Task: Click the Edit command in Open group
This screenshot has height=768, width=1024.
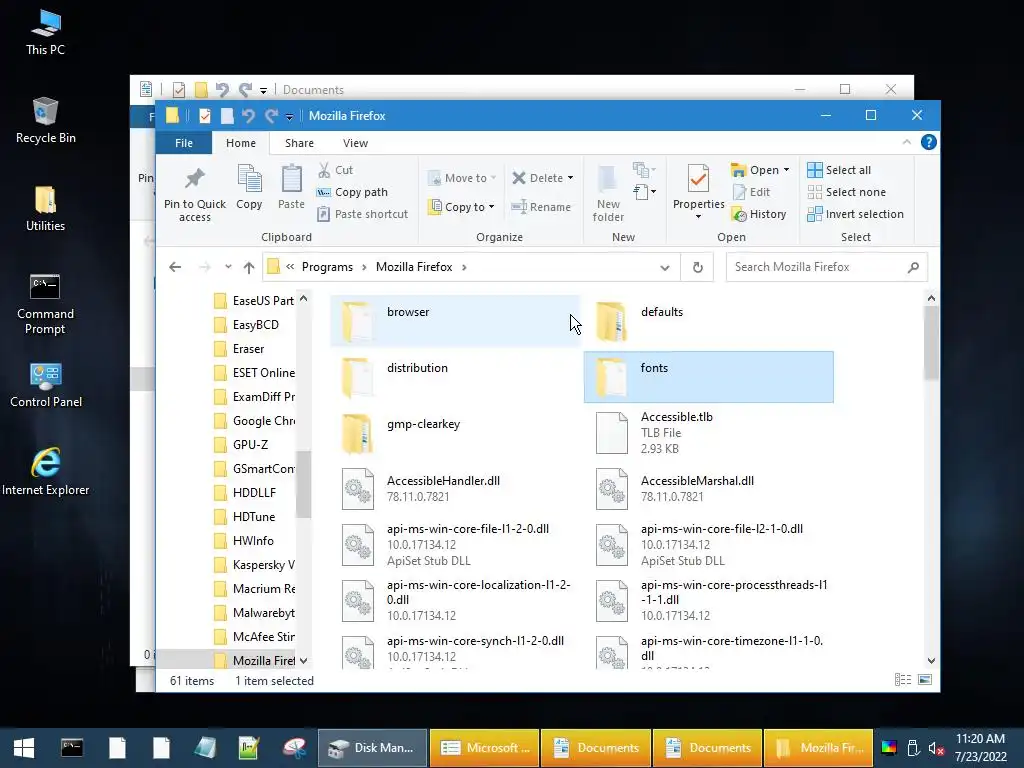Action: (x=751, y=192)
